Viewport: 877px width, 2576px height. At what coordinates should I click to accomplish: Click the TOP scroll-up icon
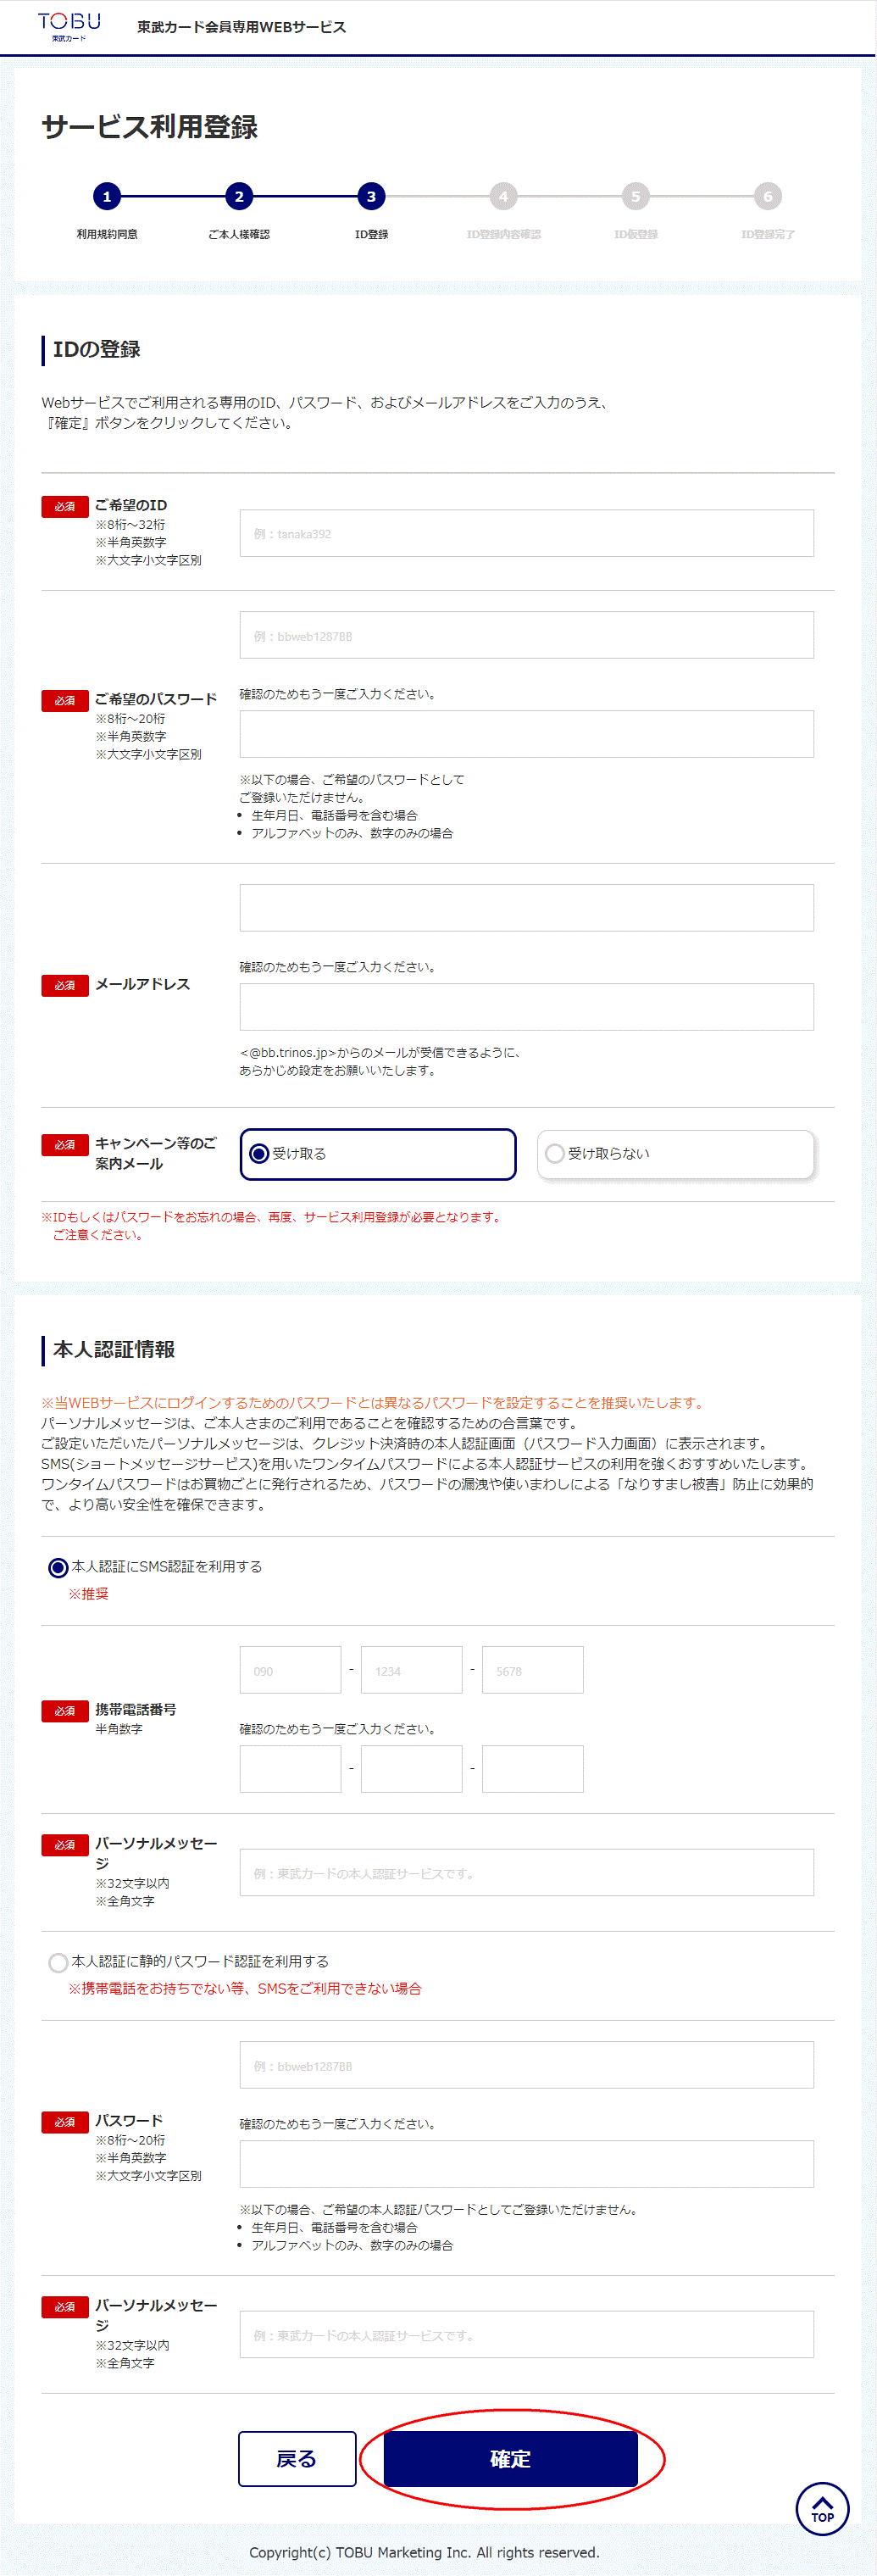click(822, 2508)
